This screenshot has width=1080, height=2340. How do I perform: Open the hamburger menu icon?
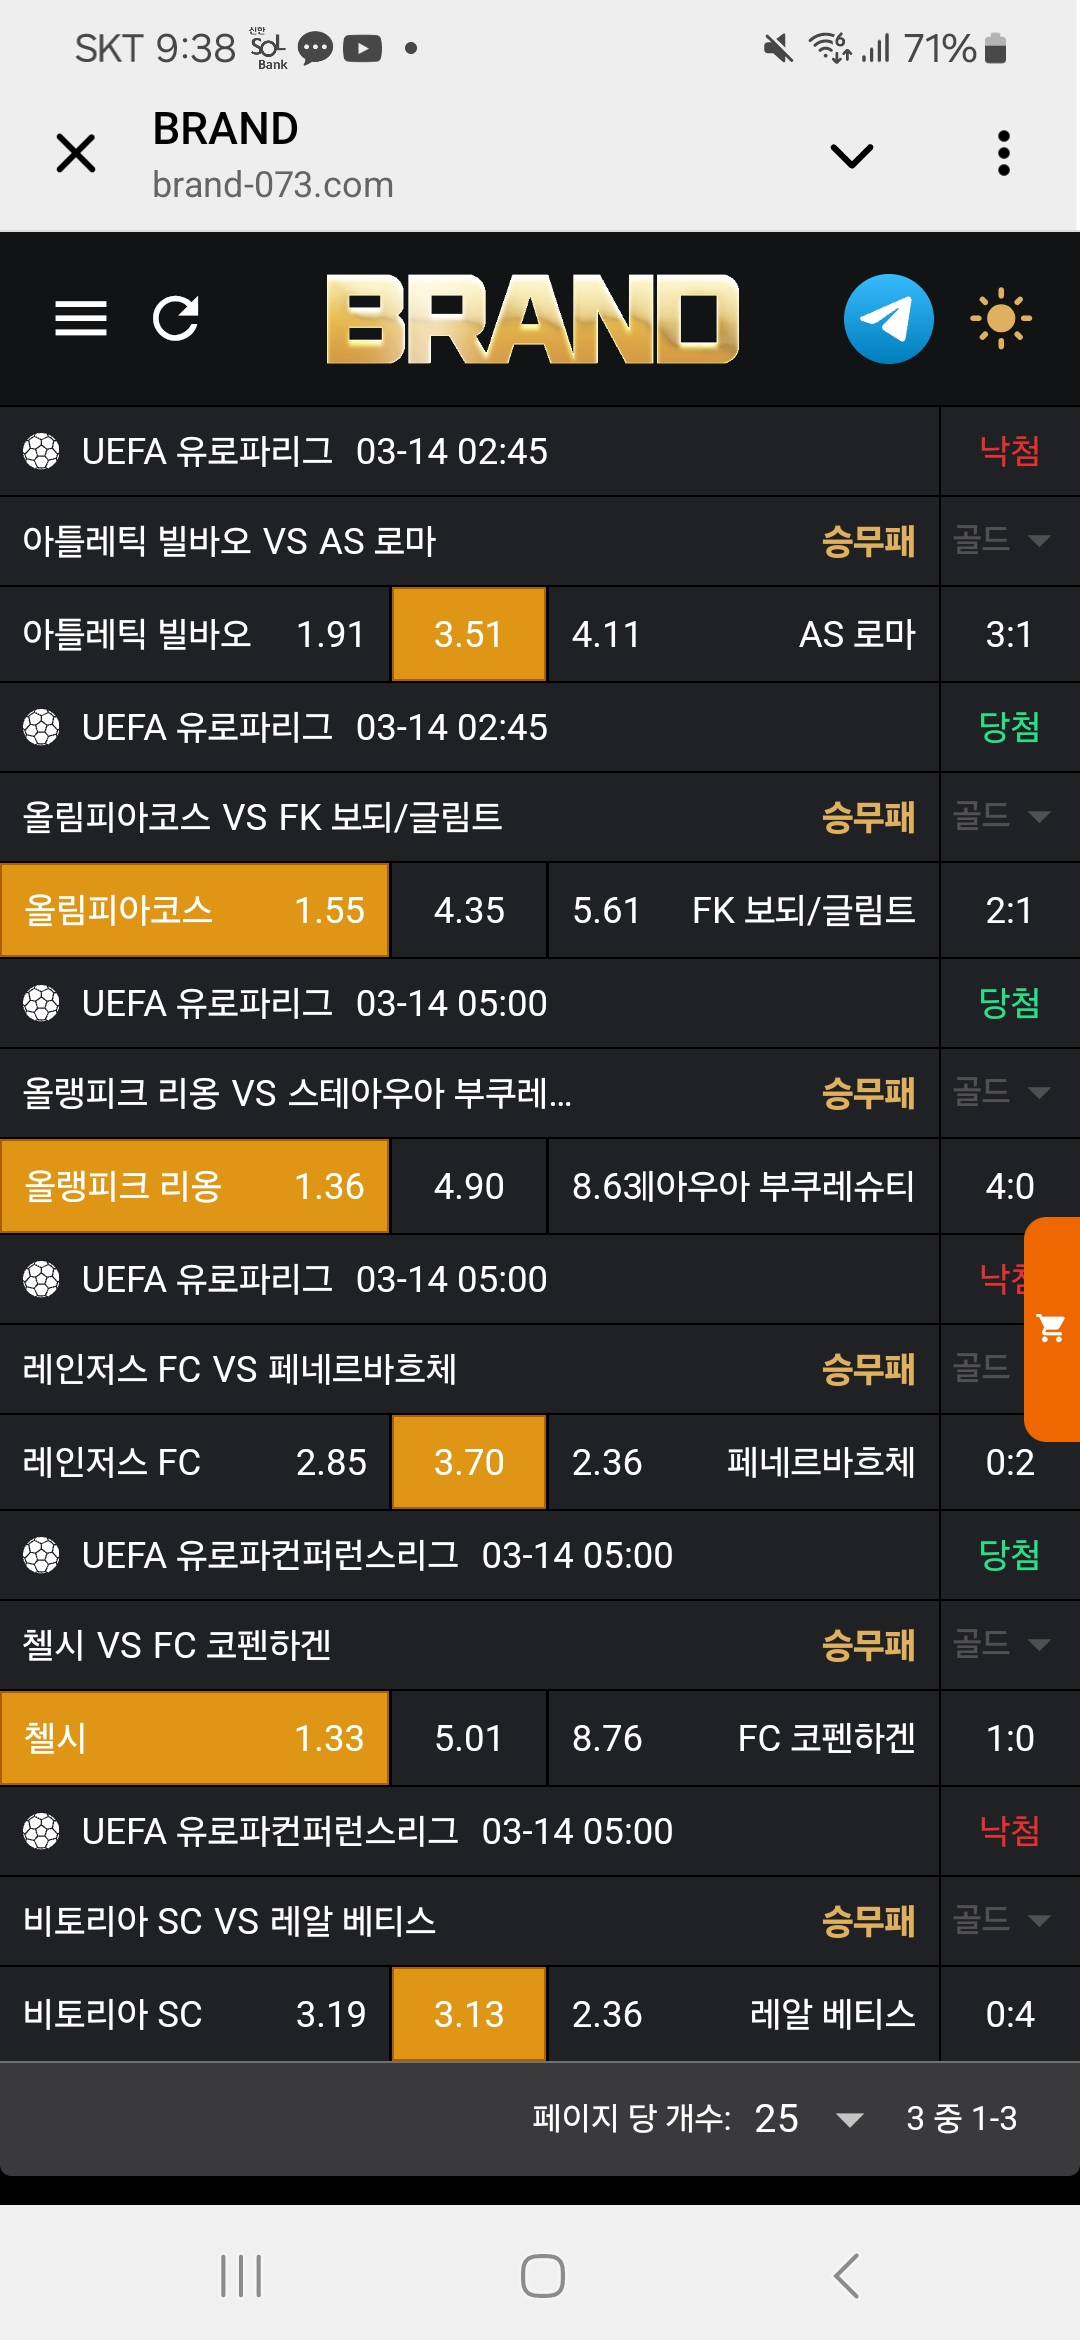click(x=80, y=318)
